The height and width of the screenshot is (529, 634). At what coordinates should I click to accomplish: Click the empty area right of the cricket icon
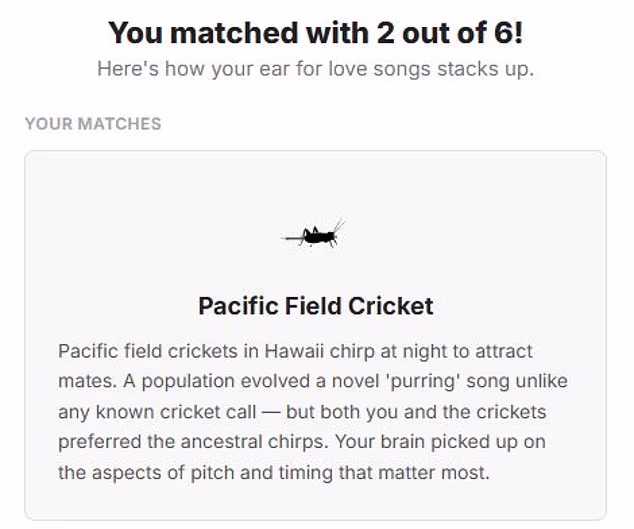click(x=480, y=236)
